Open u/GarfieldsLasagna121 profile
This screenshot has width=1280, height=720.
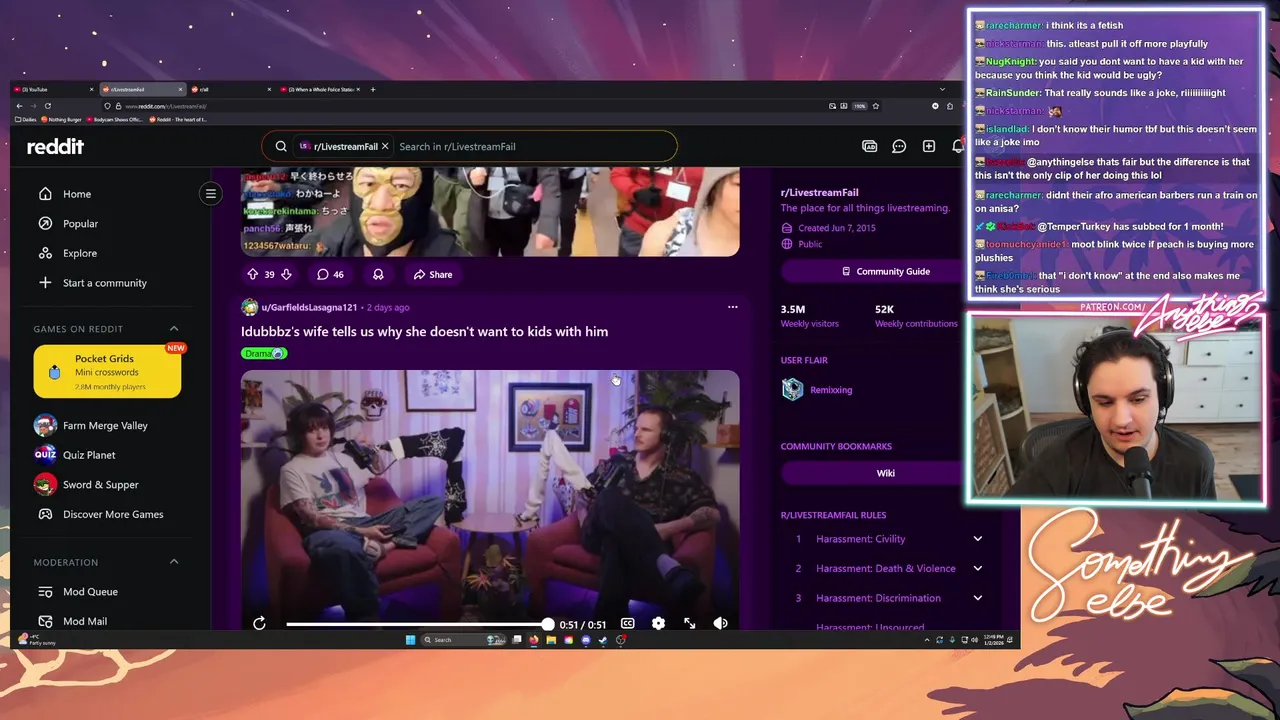pyautogui.click(x=309, y=307)
